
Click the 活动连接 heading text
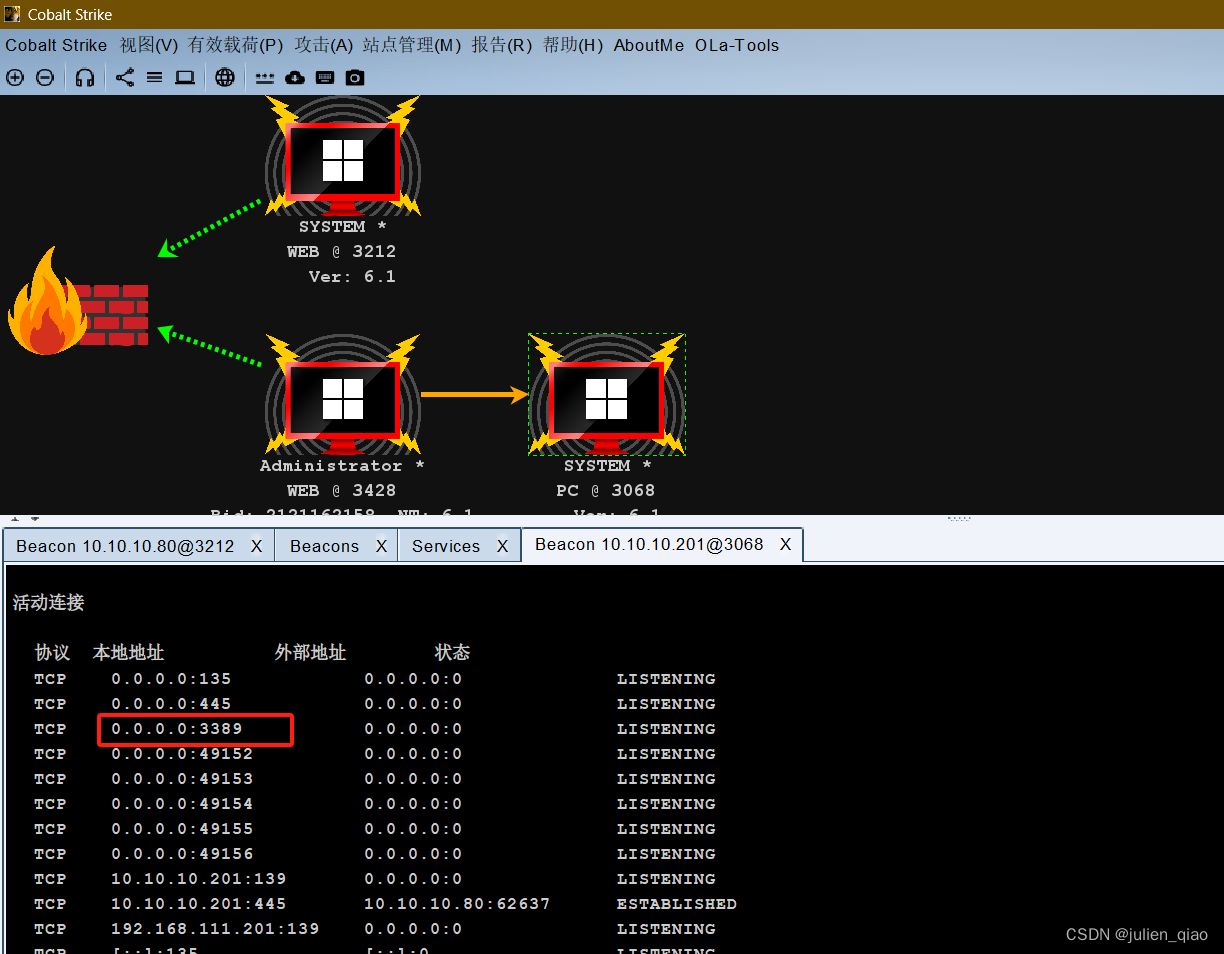[x=49, y=602]
